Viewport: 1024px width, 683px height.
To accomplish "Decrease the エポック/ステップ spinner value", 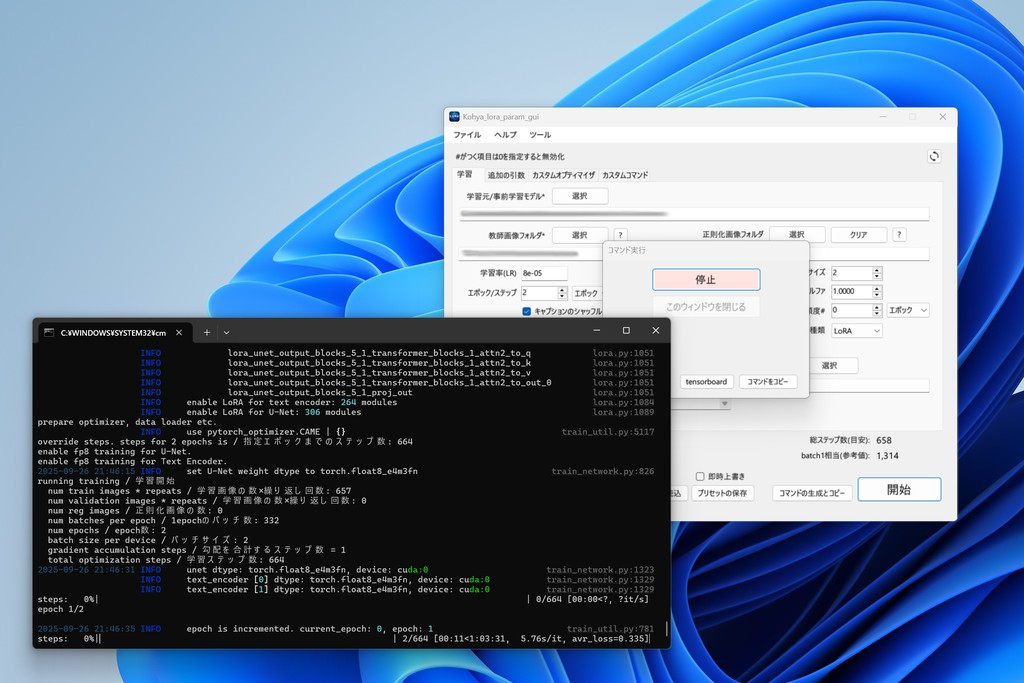I will pyautogui.click(x=562, y=296).
